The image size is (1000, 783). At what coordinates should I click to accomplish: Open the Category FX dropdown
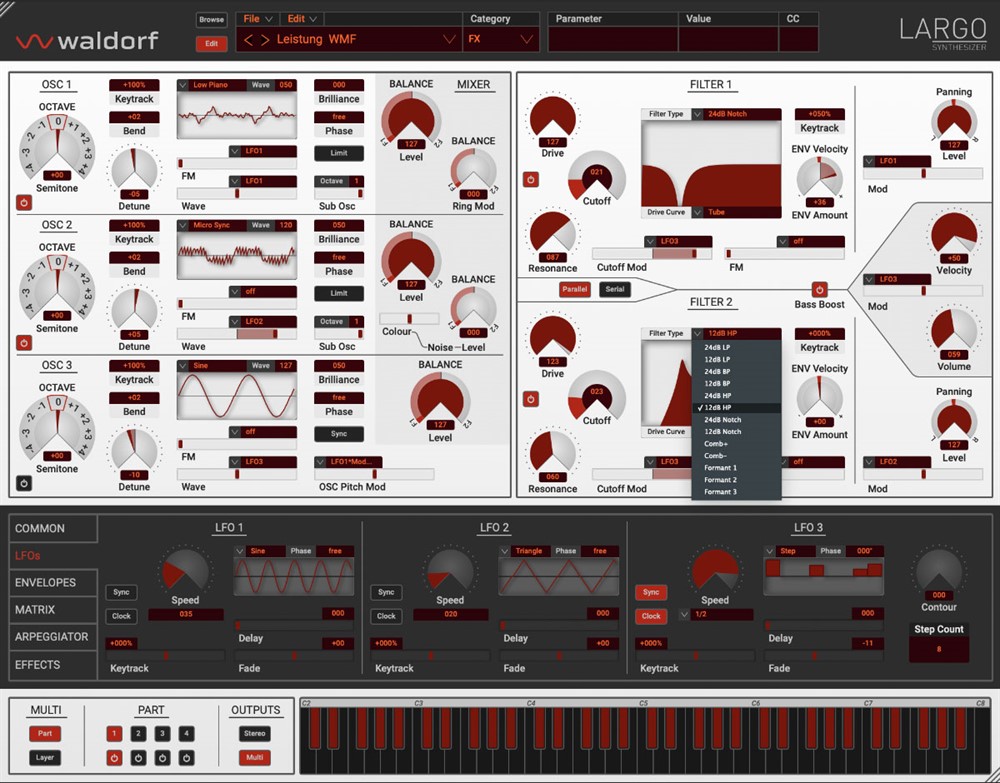pos(500,40)
